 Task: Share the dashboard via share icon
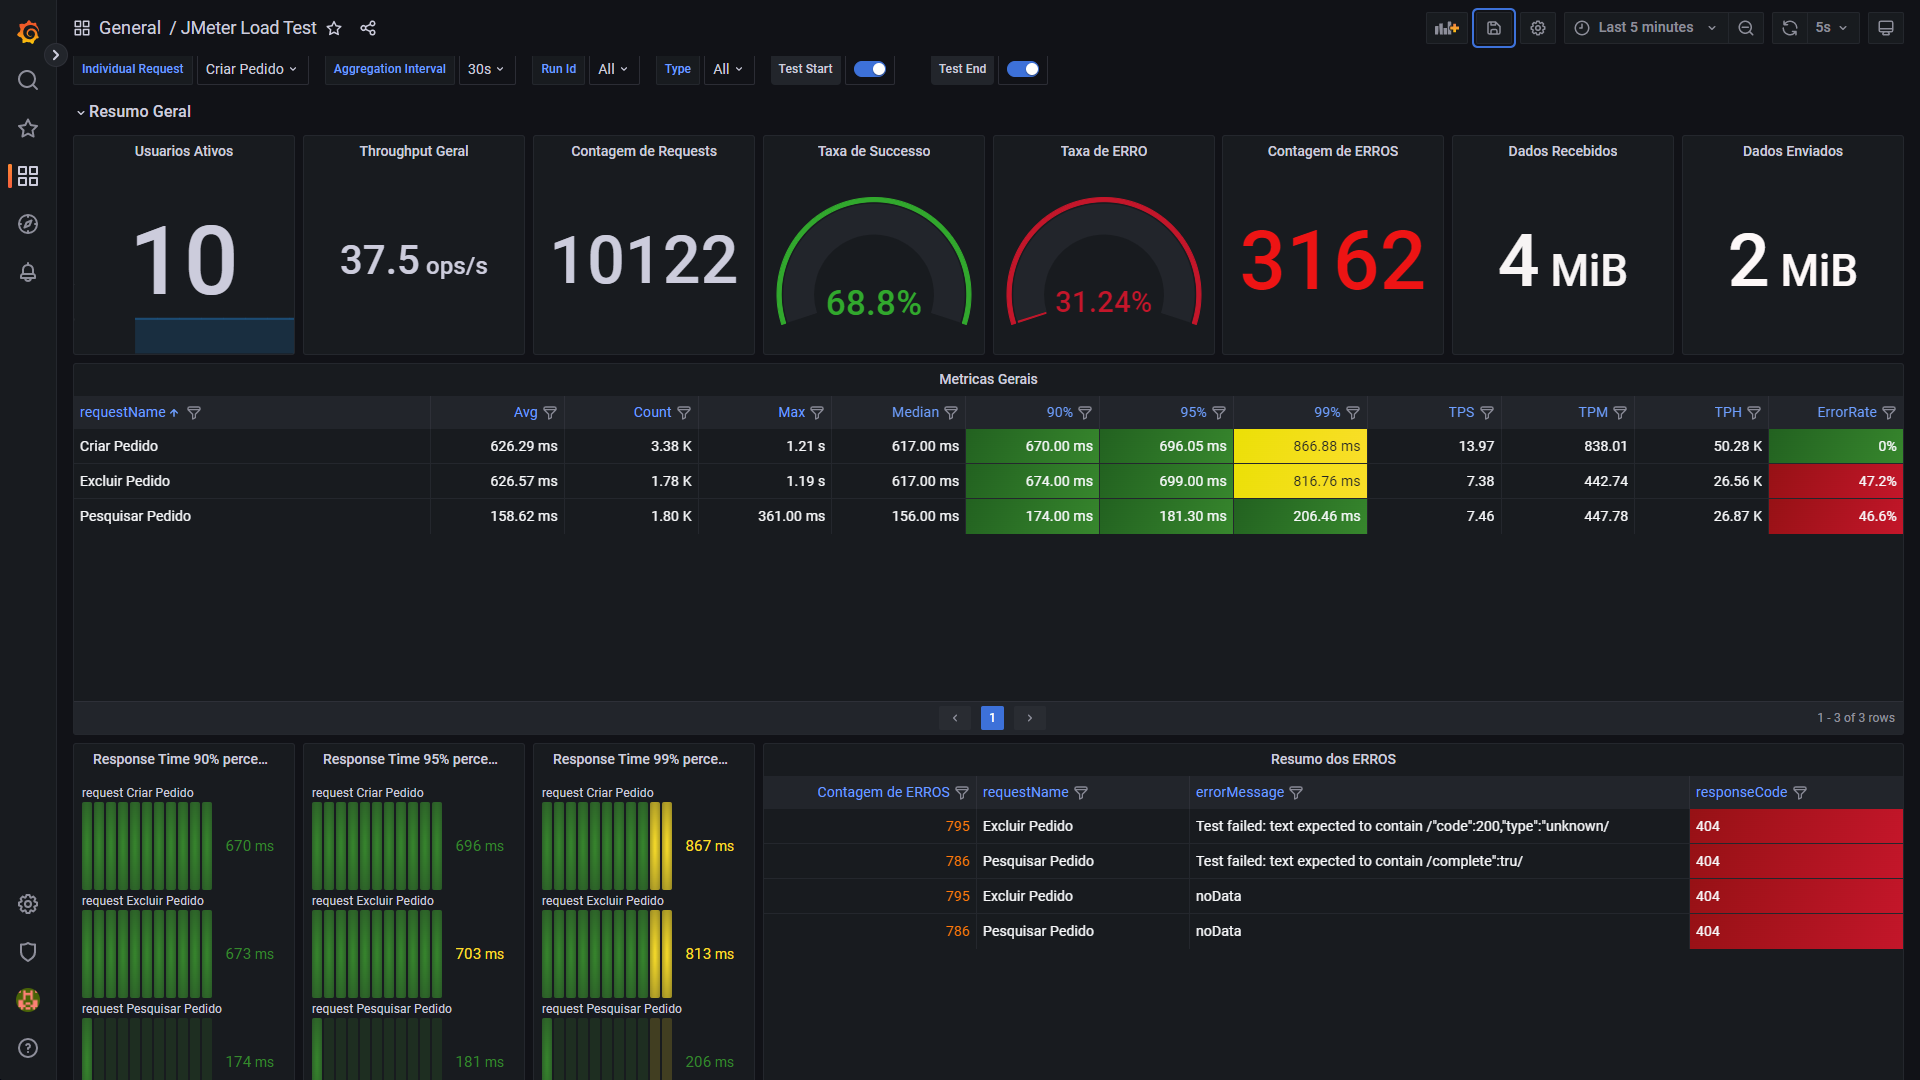(368, 28)
